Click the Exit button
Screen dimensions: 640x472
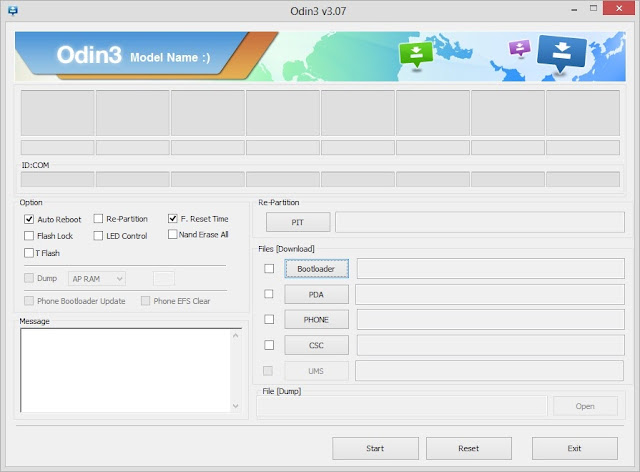coord(574,448)
